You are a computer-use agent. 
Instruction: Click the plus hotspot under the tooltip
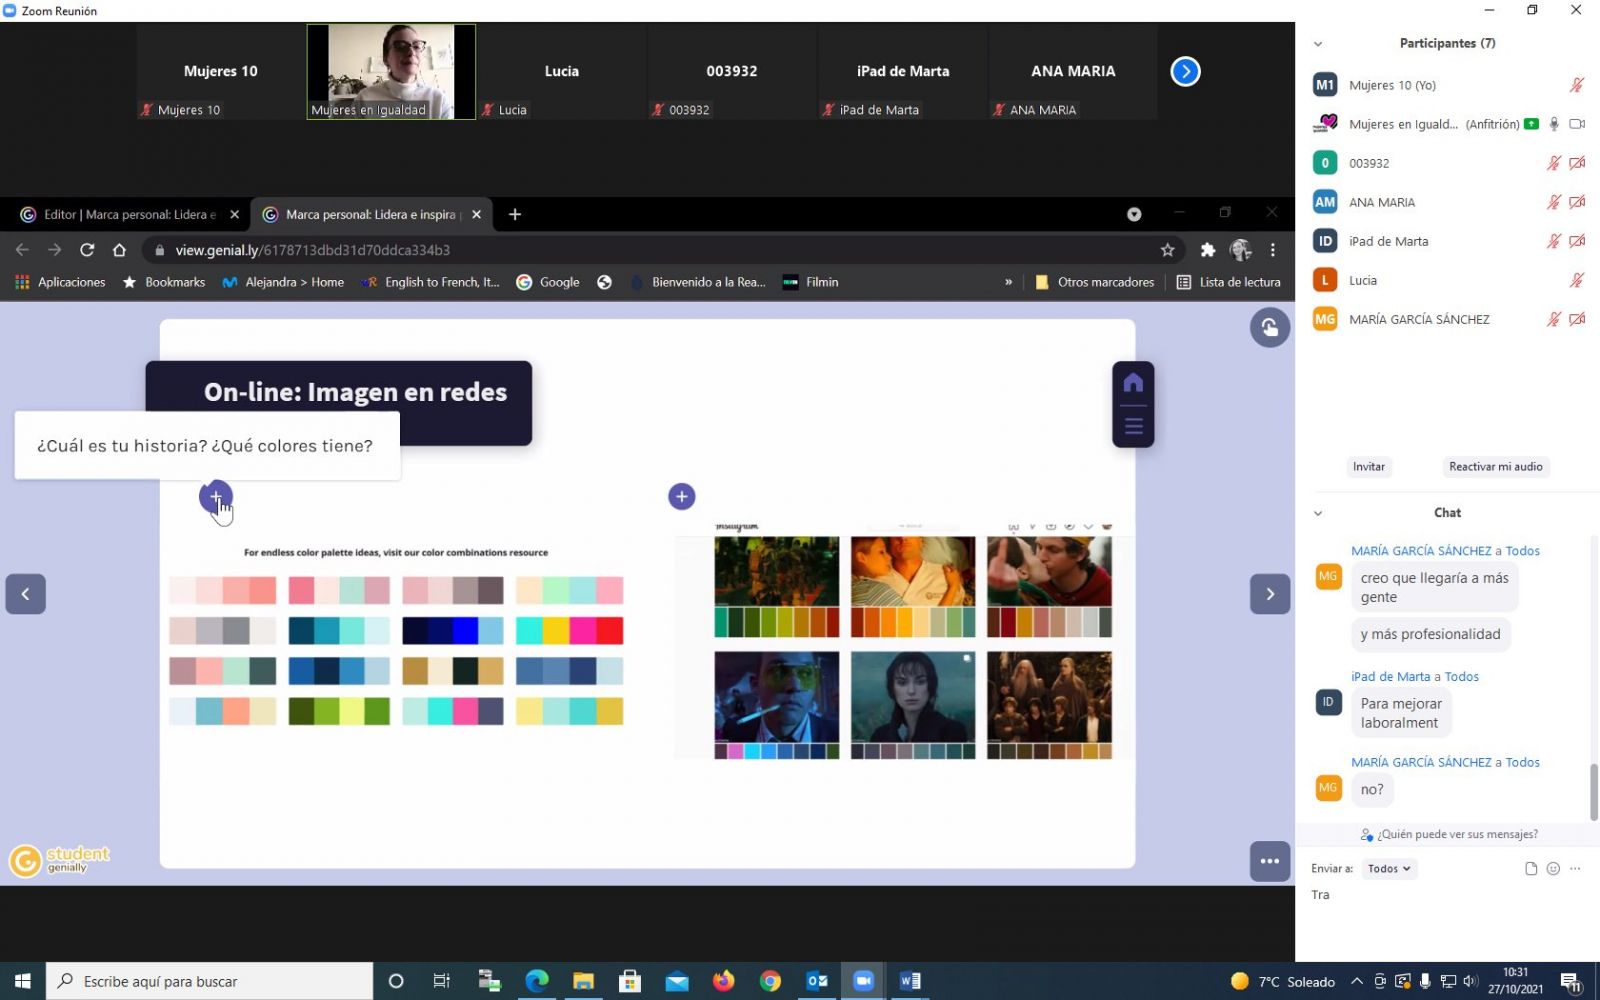coord(215,496)
